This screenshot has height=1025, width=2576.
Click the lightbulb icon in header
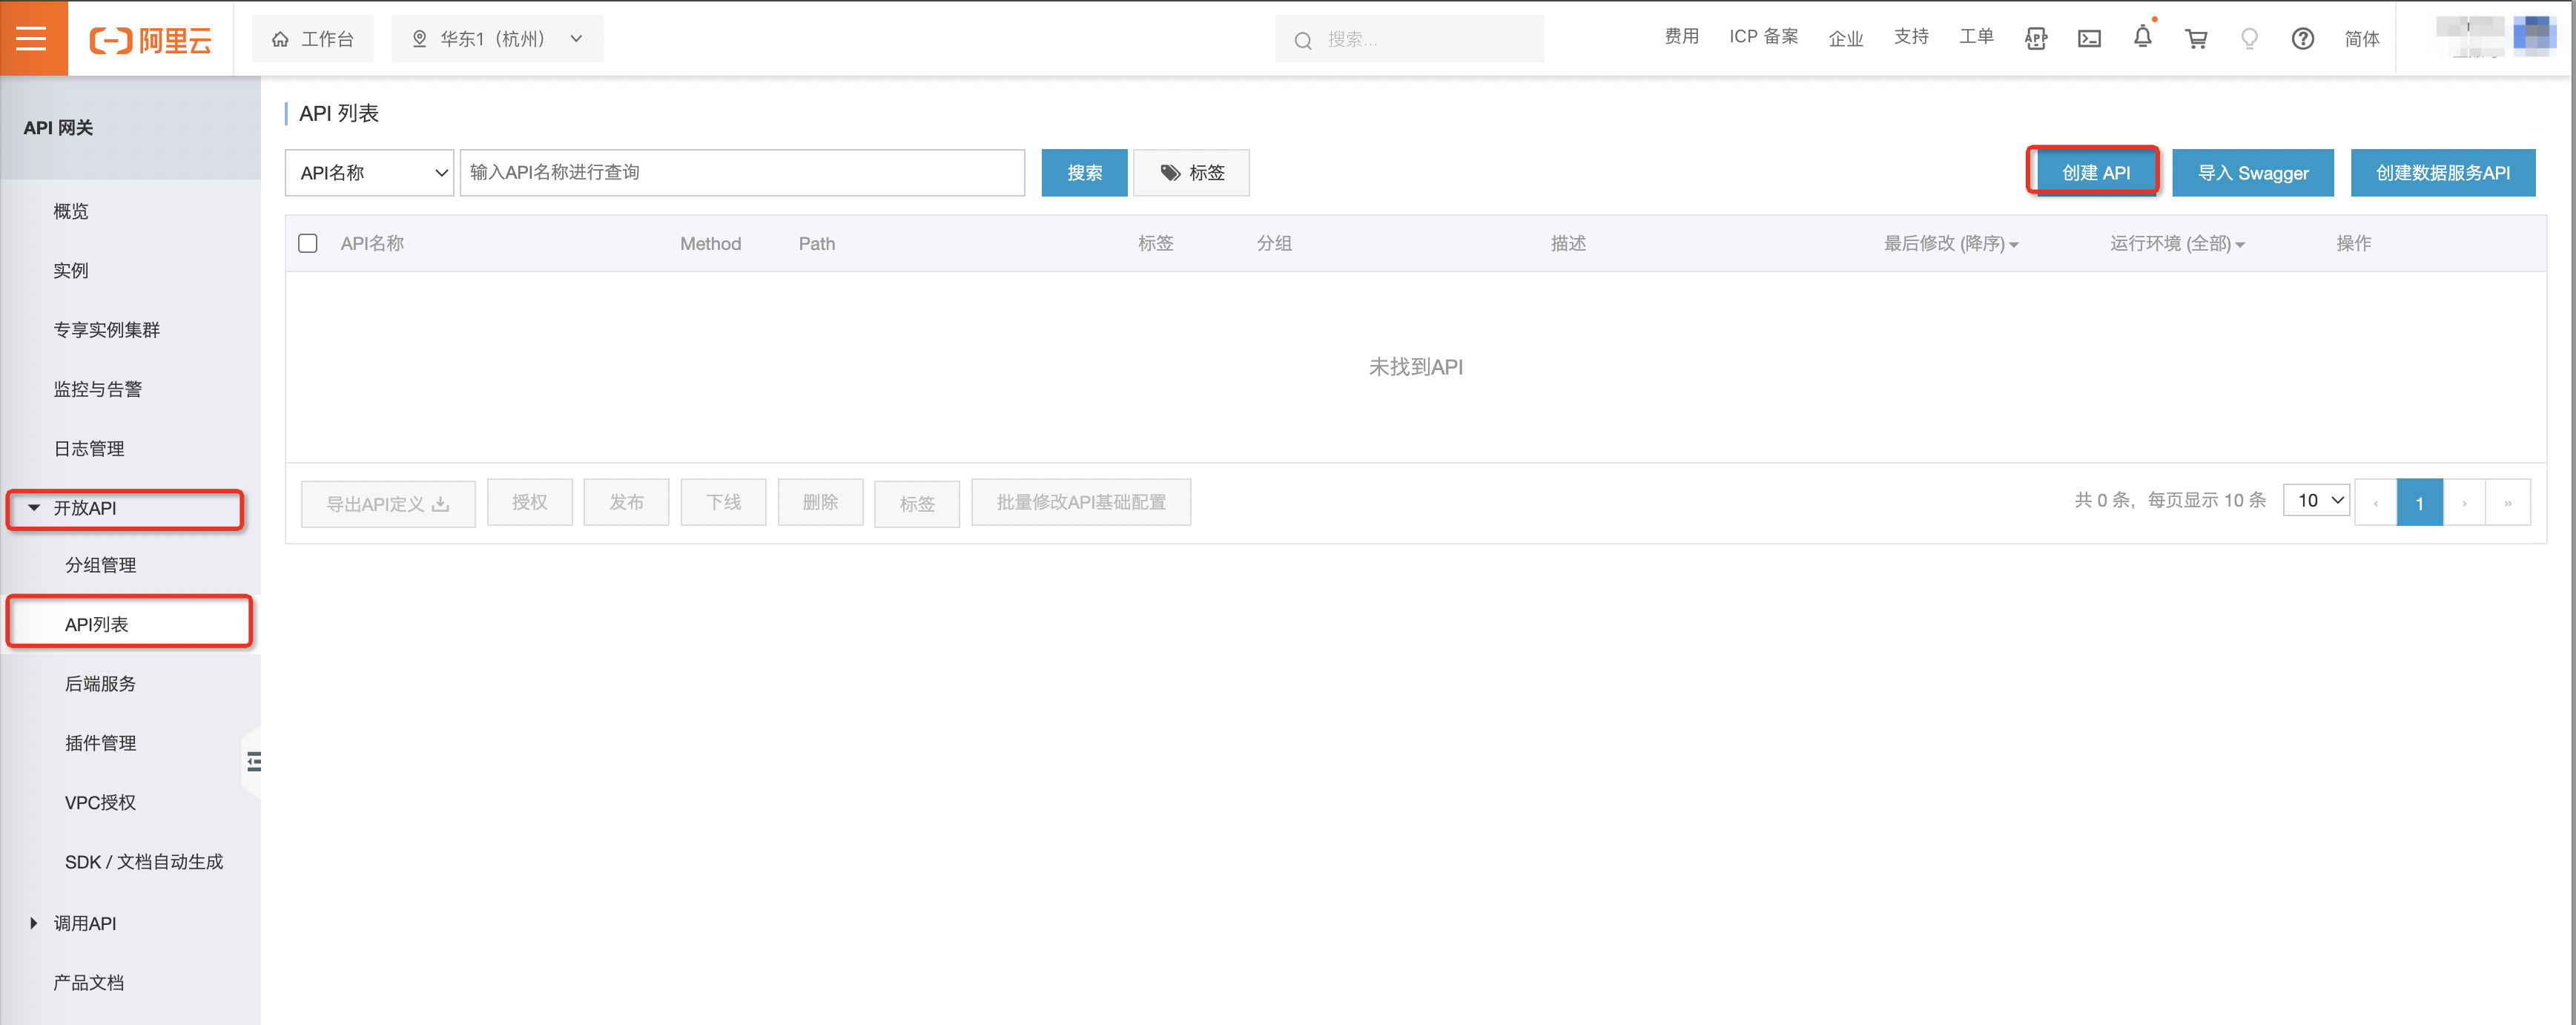[2249, 39]
